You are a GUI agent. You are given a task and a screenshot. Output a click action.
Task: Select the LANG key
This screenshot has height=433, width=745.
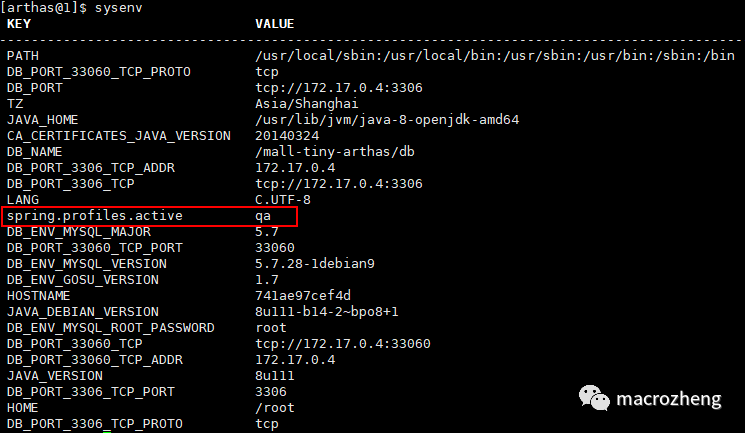23,200
